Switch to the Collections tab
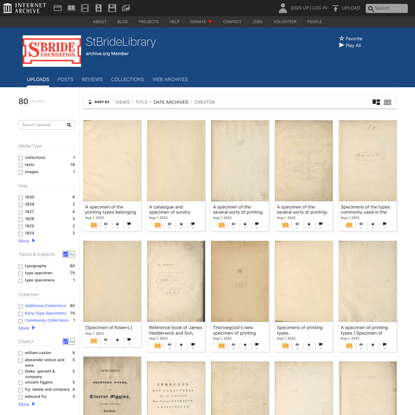 click(127, 79)
